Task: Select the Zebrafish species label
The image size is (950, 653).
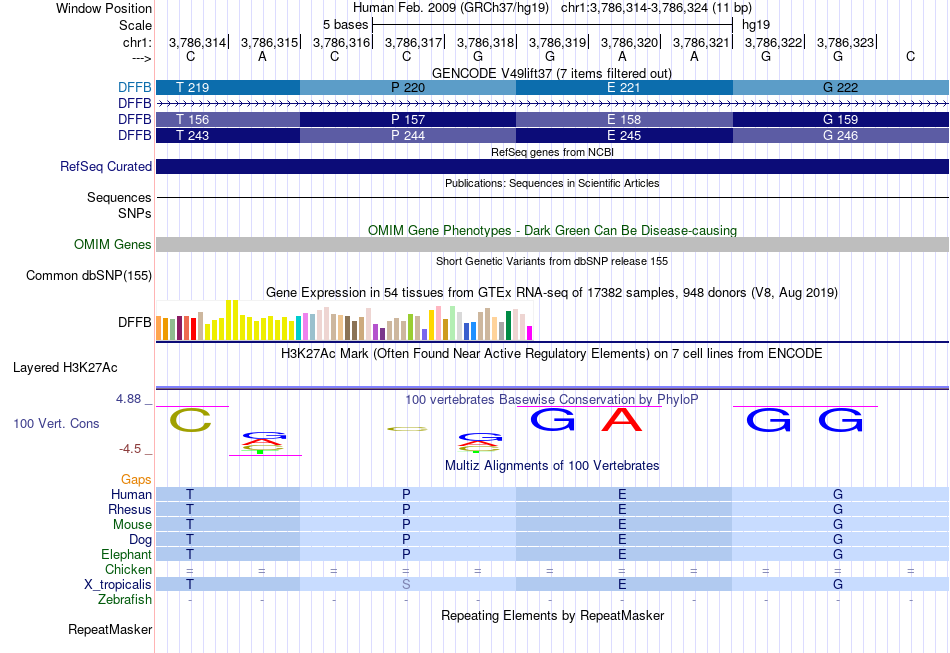Action: pos(125,600)
